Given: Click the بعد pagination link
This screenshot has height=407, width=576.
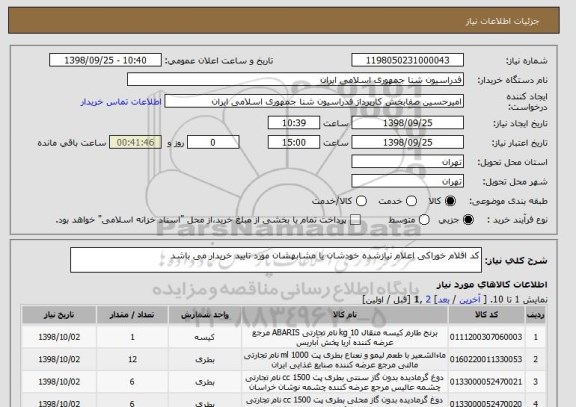Looking at the screenshot, I should 443,300.
